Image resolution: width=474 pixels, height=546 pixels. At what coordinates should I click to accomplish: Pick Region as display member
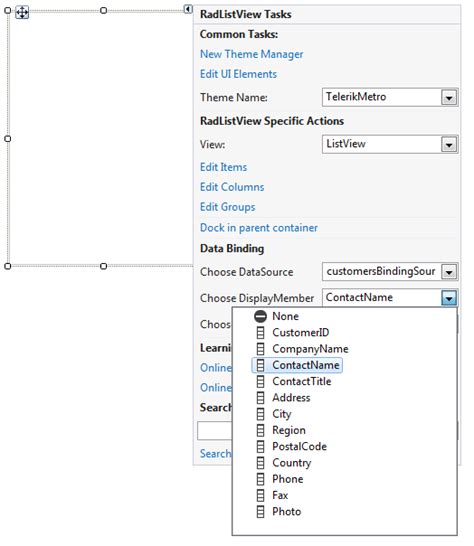coord(289,430)
